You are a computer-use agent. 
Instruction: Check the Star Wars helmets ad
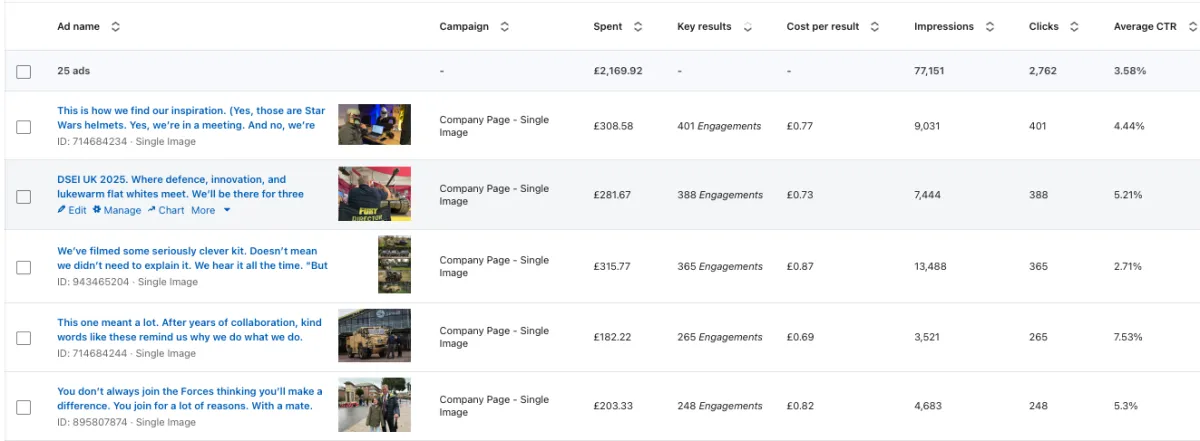pyautogui.click(x=24, y=127)
